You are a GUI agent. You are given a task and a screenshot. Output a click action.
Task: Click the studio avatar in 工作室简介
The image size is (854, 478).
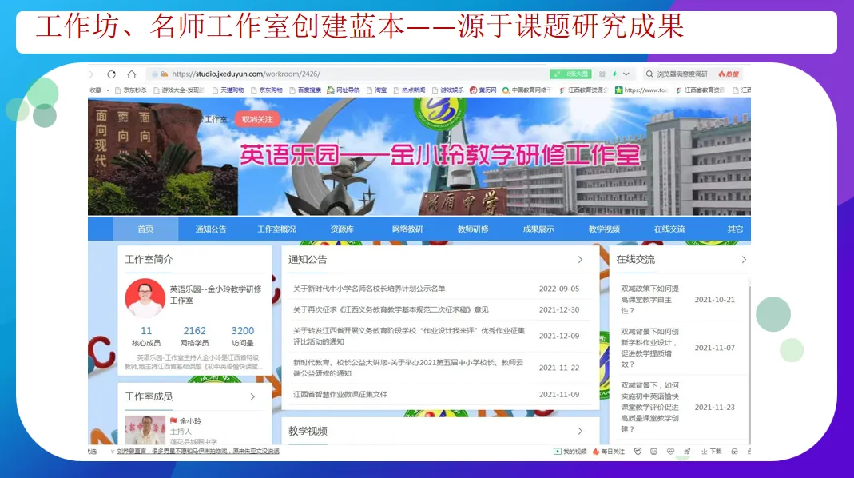145,298
